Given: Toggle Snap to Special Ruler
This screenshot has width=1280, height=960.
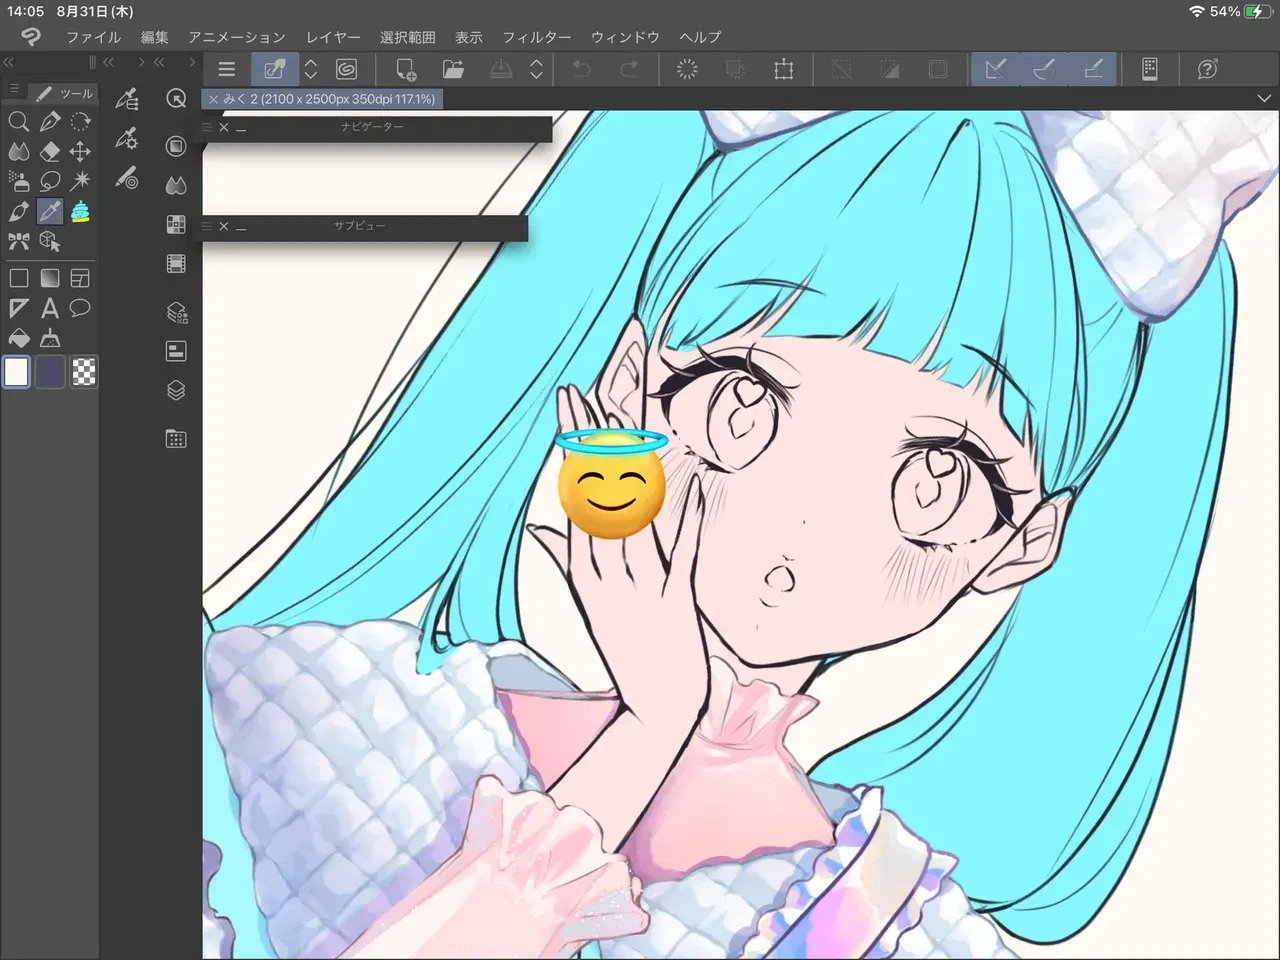Looking at the screenshot, I should [1044, 69].
